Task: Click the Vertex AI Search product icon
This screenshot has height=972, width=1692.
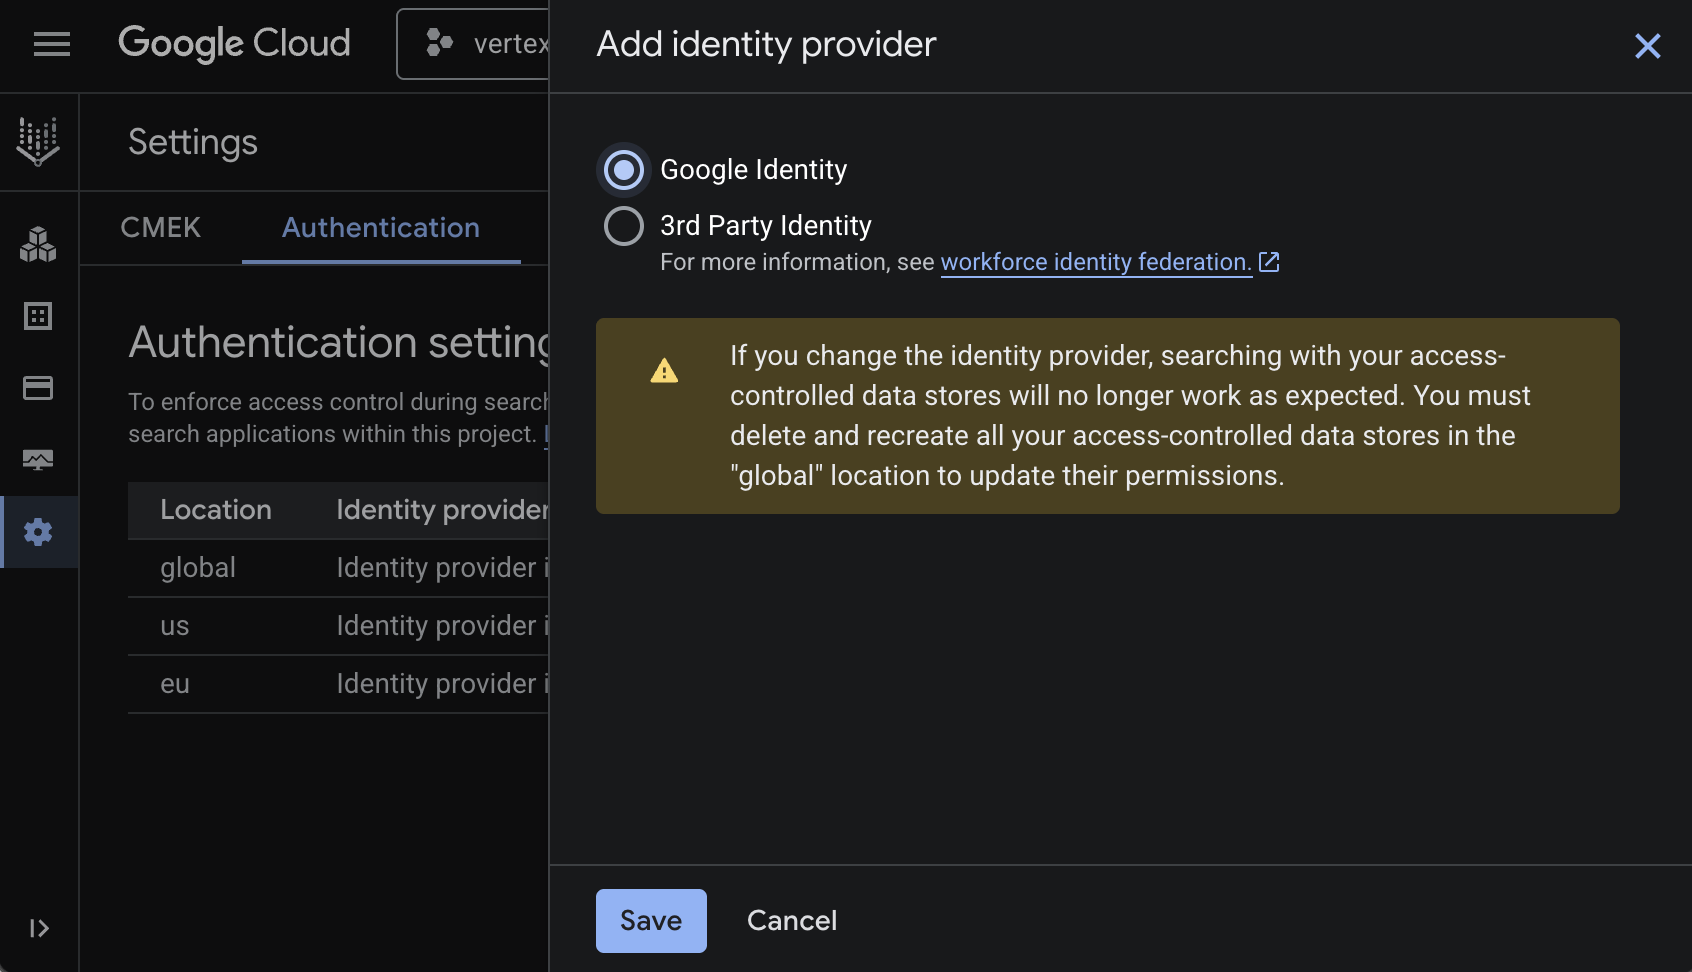Action: coord(38,141)
